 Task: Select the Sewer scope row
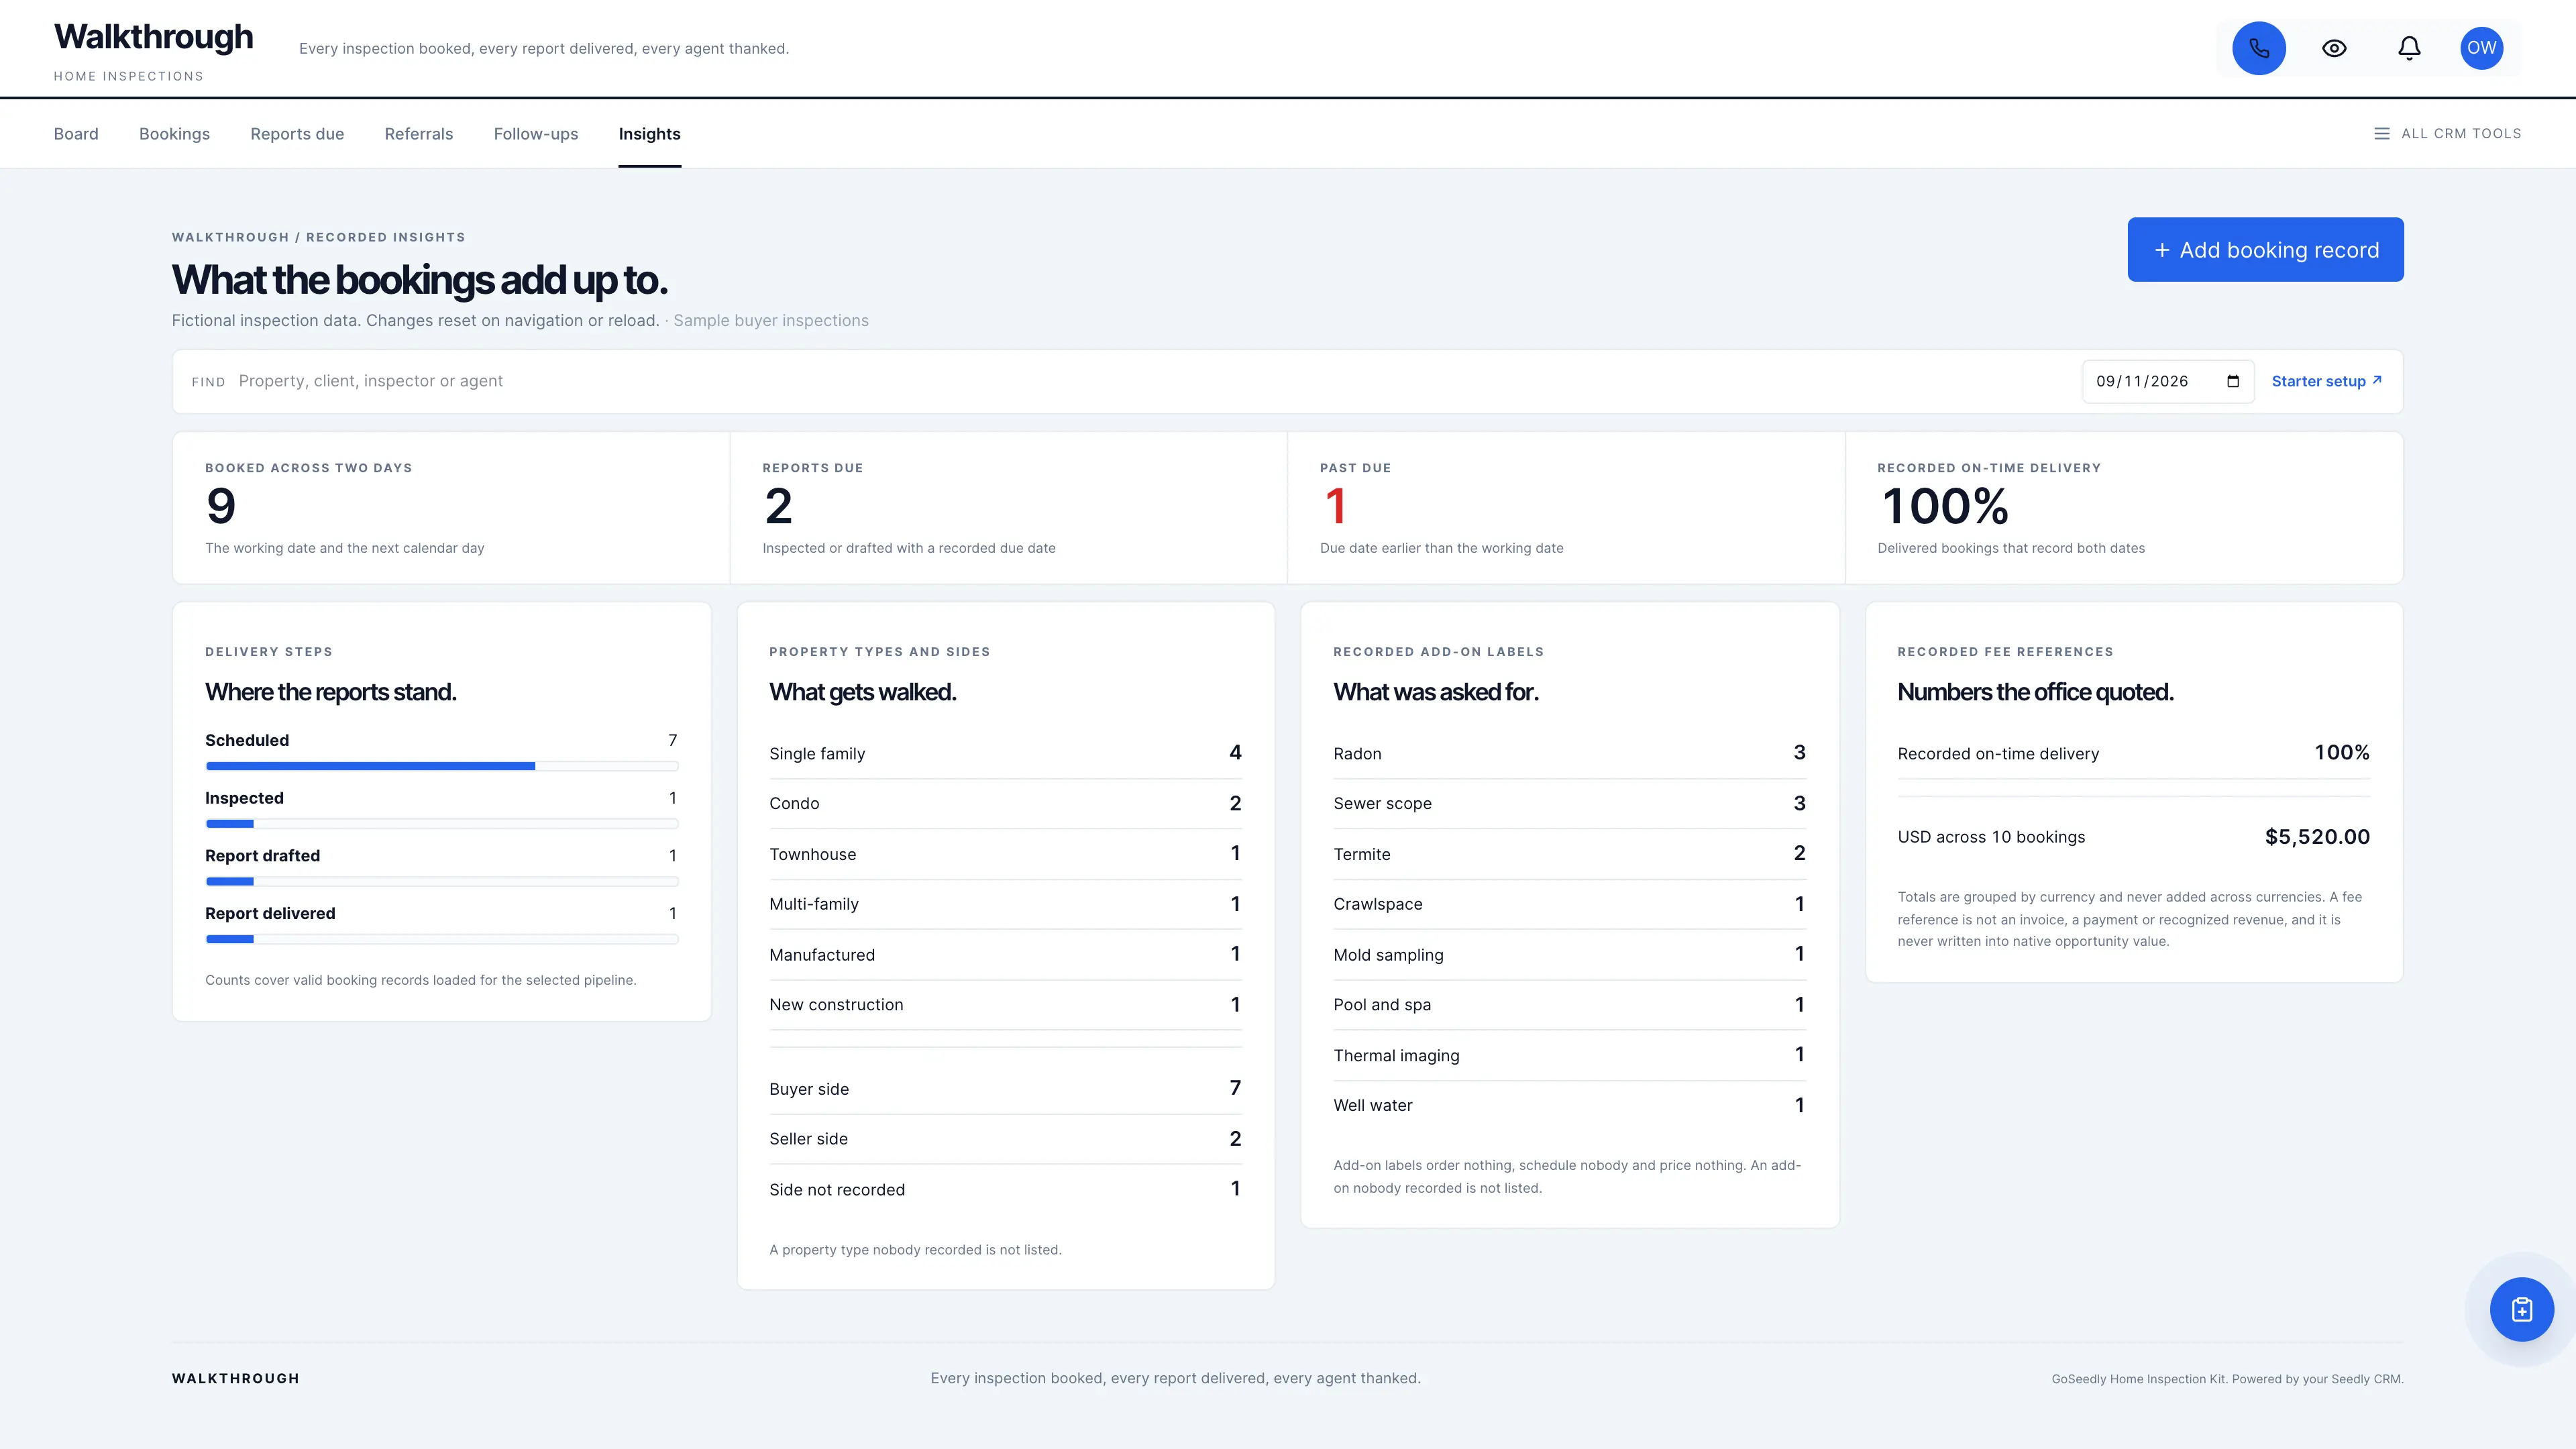(1569, 803)
